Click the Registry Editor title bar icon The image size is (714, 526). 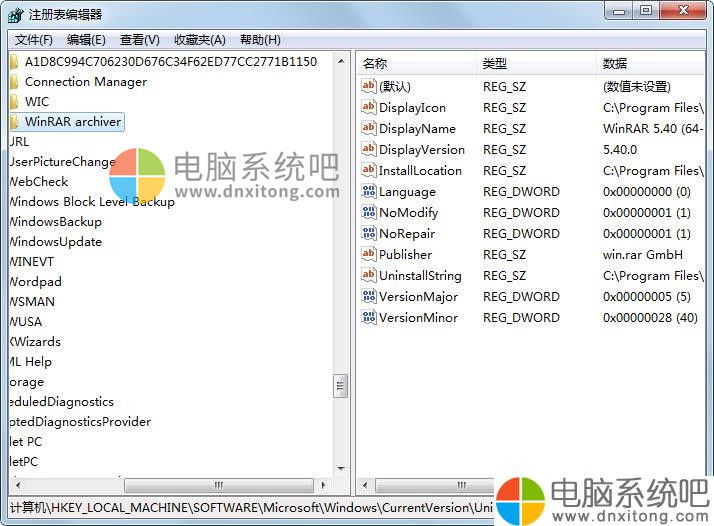click(x=15, y=15)
